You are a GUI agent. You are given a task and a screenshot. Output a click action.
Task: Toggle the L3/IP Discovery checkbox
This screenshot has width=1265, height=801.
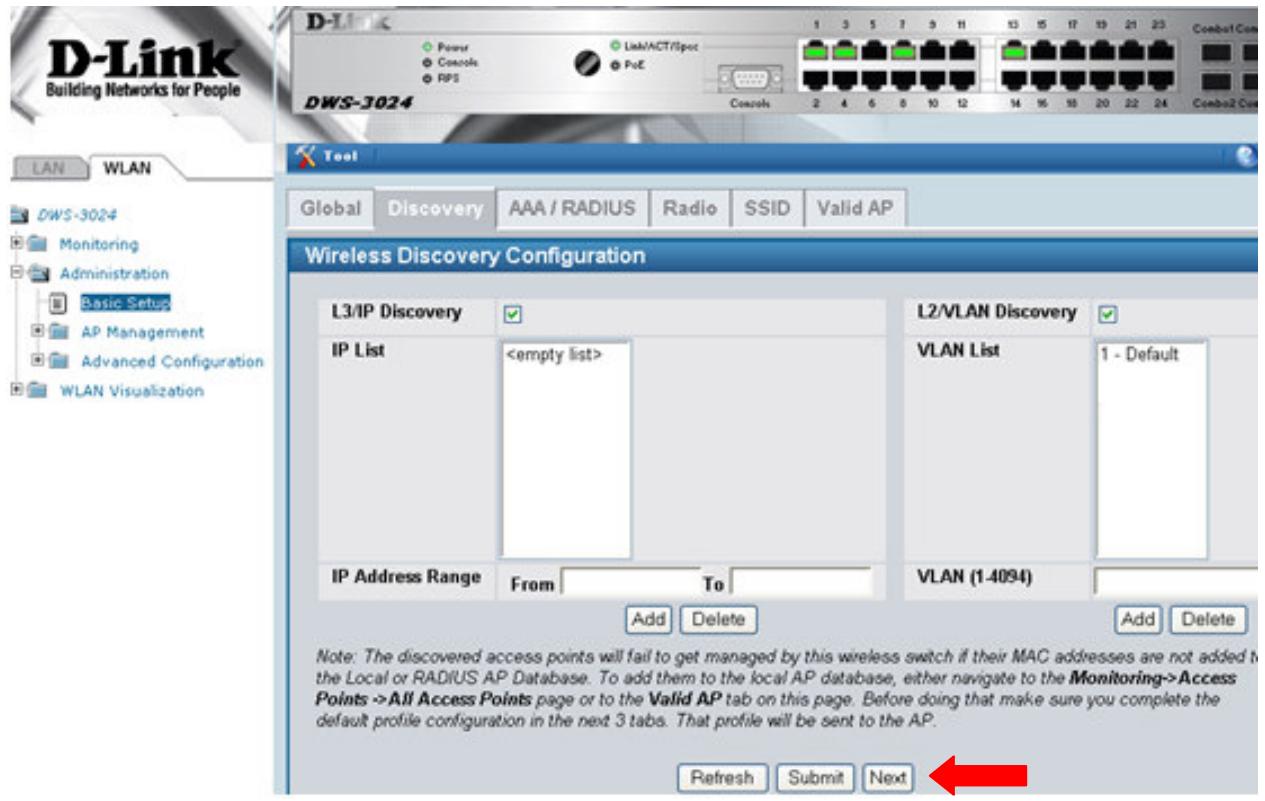coord(513,313)
